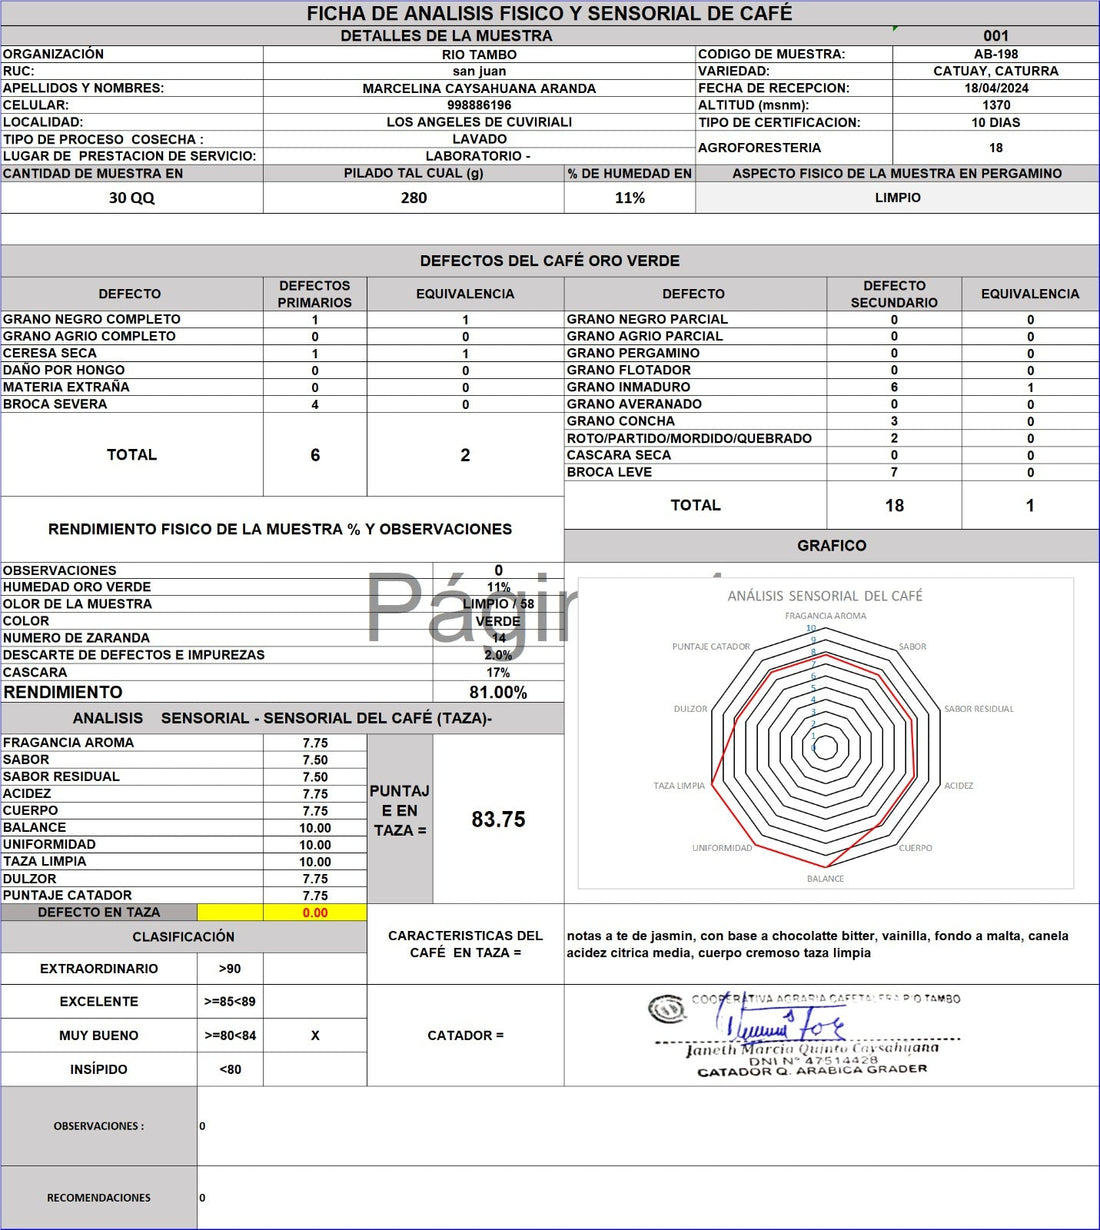Screen dimensions: 1100x1230
Task: Click the 83.75 cup score cell
Action: [x=498, y=819]
